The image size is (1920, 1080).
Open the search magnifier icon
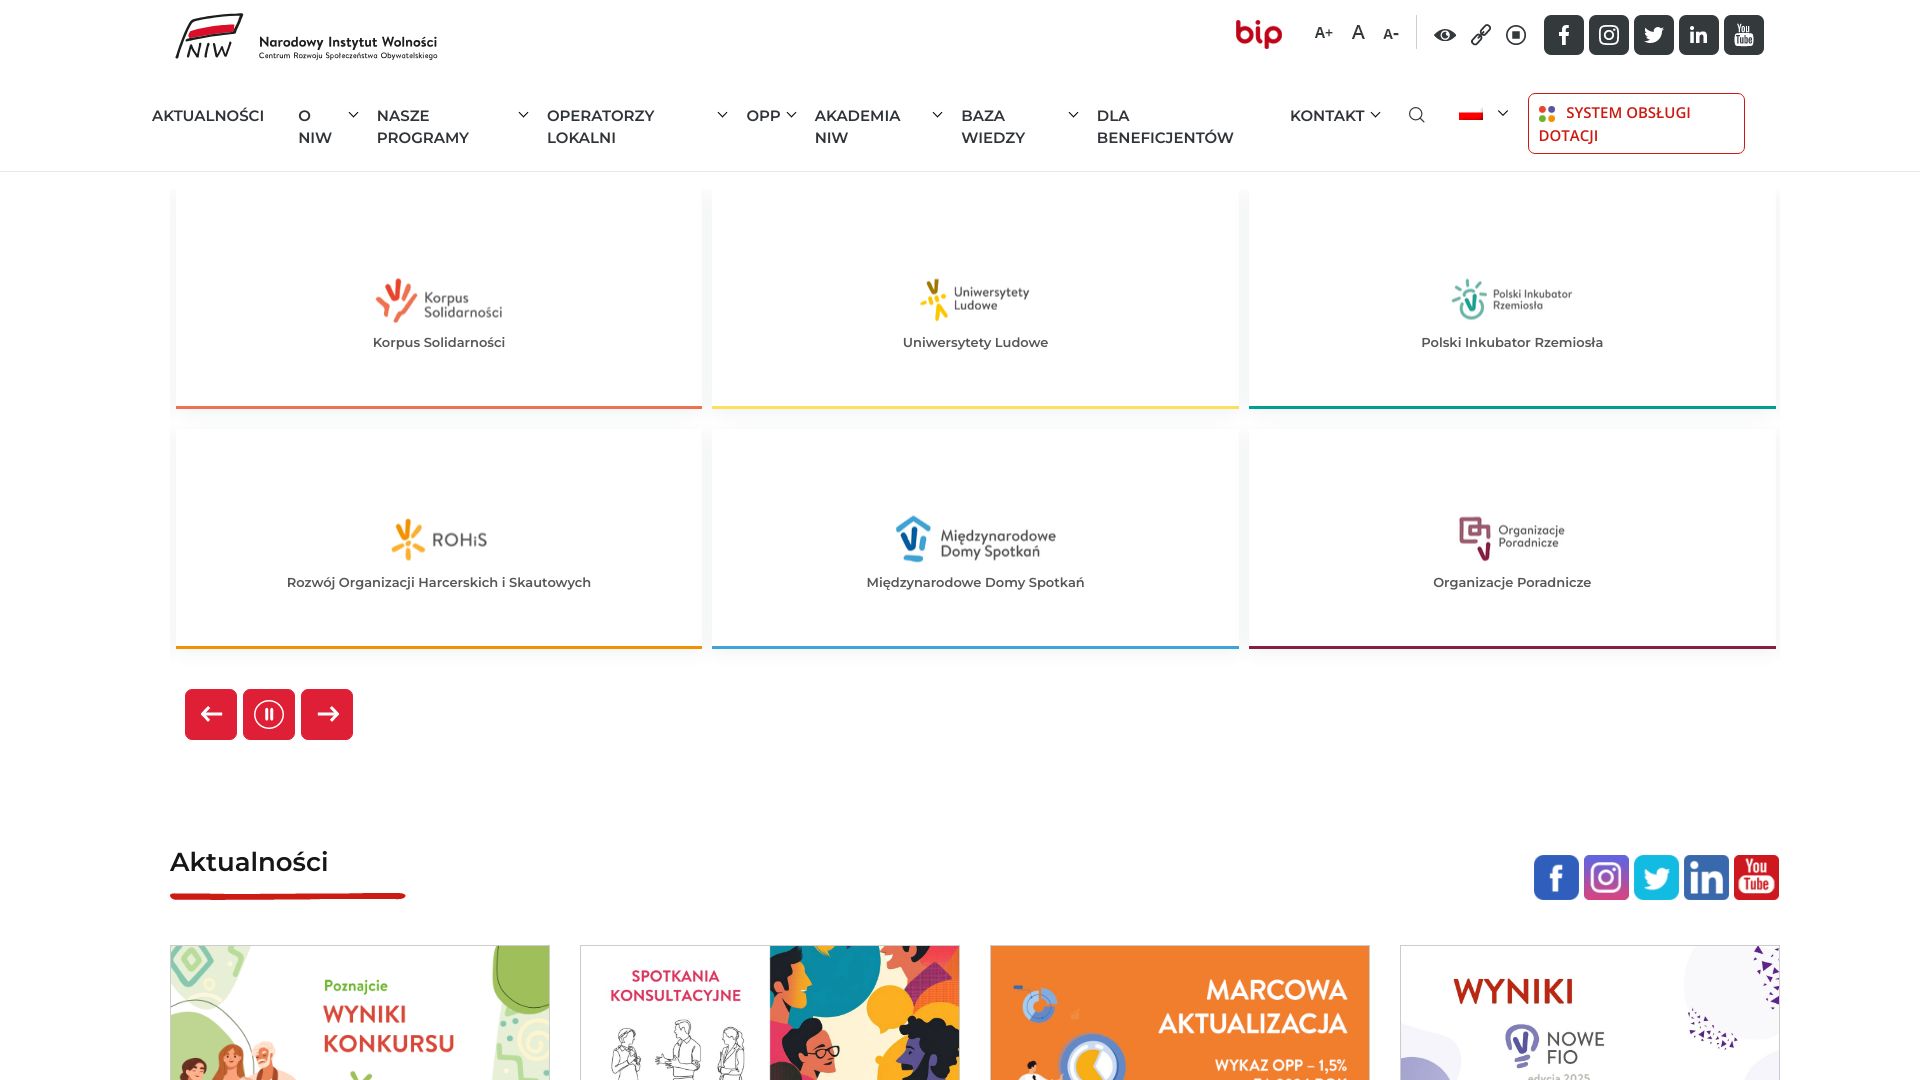point(1416,115)
